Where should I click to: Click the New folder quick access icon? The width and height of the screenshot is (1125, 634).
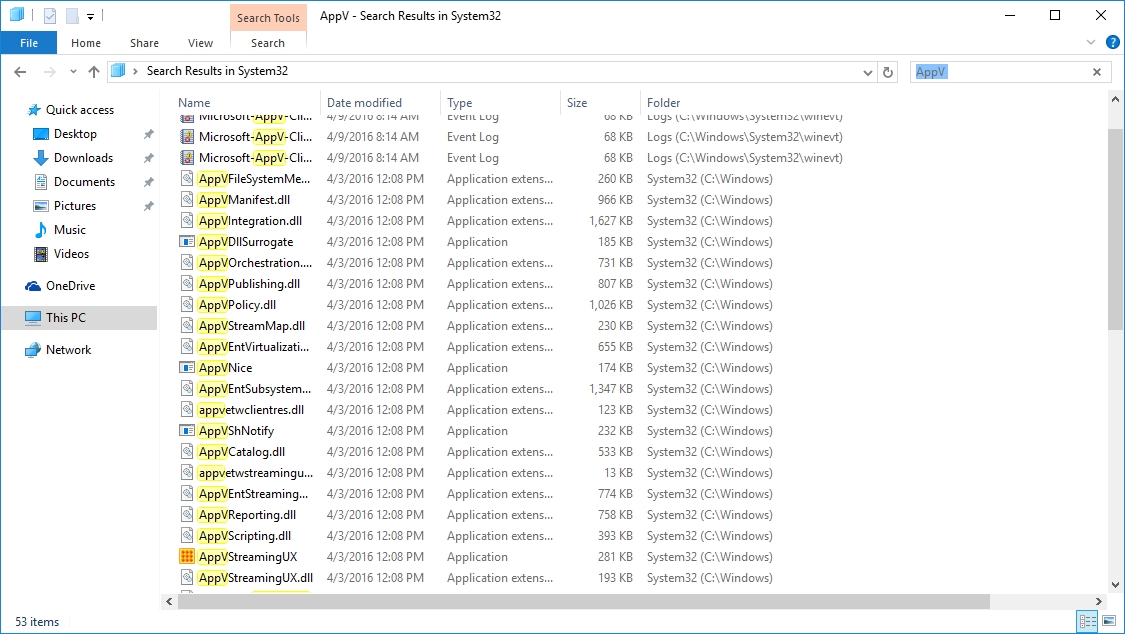72,15
